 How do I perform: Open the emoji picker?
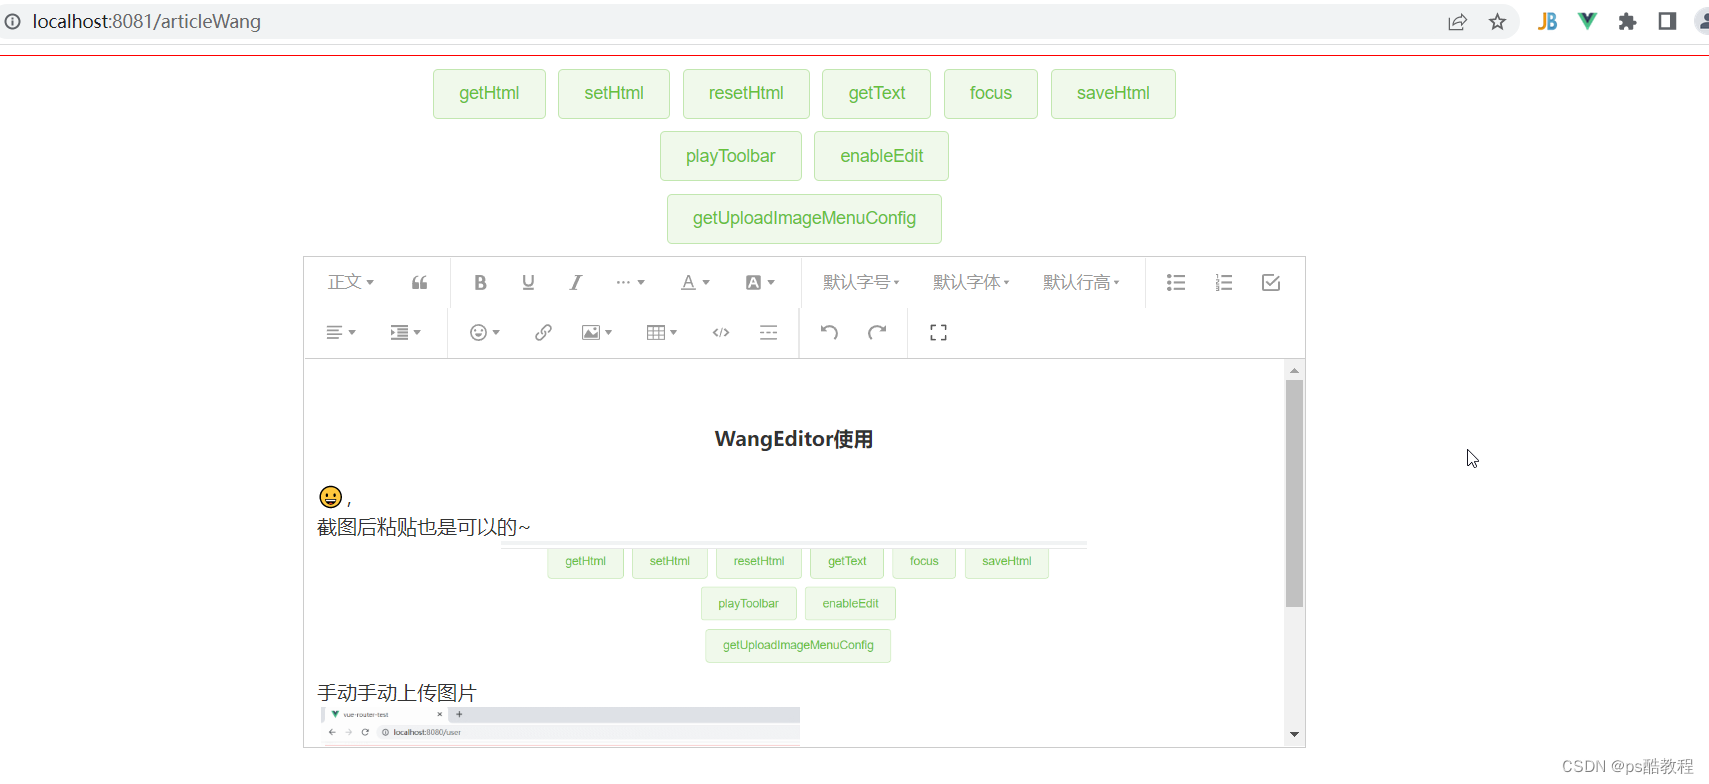tap(485, 333)
